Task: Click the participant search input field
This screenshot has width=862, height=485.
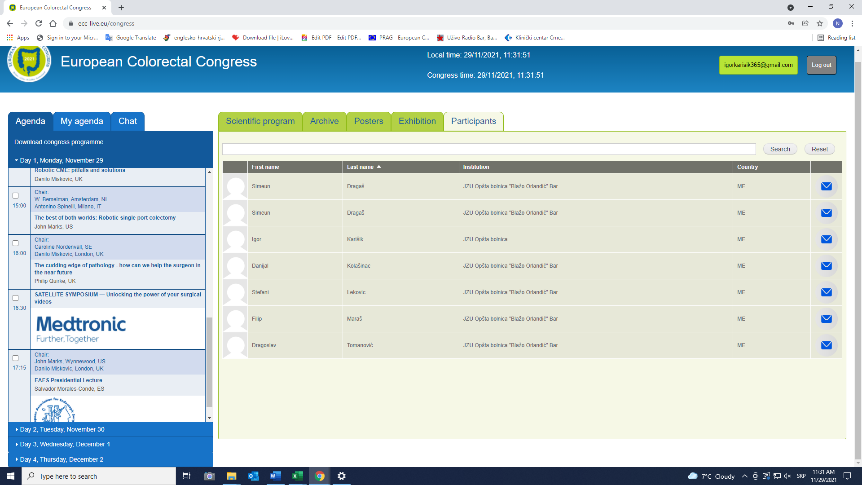Action: [490, 148]
